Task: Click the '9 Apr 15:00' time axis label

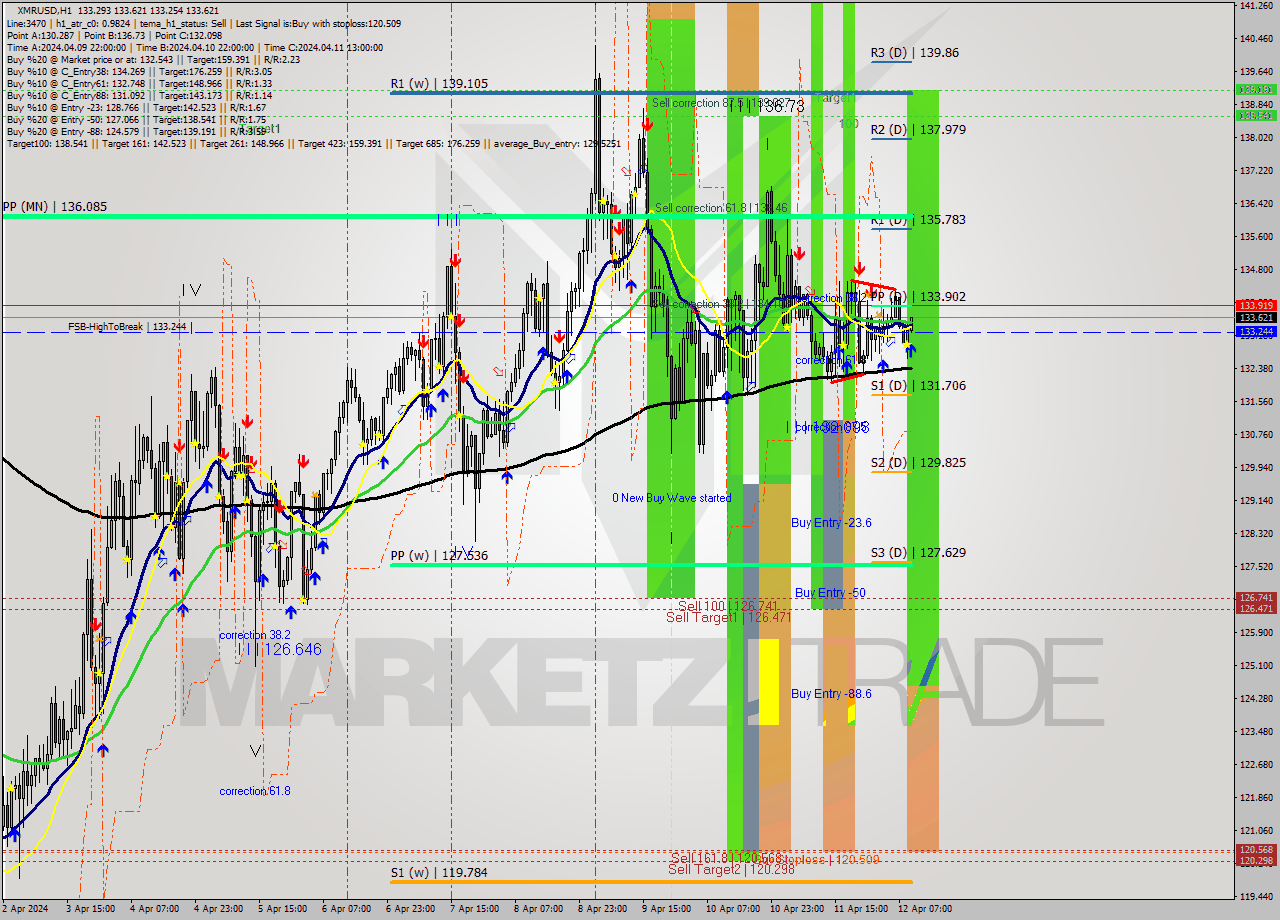Action: click(x=667, y=909)
